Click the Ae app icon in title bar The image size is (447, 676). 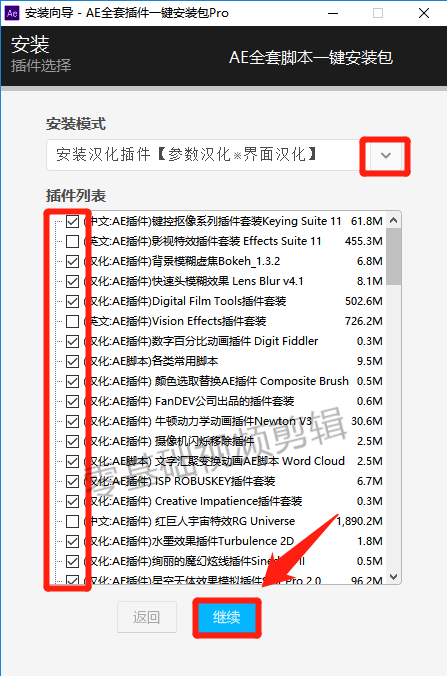[x=12, y=13]
